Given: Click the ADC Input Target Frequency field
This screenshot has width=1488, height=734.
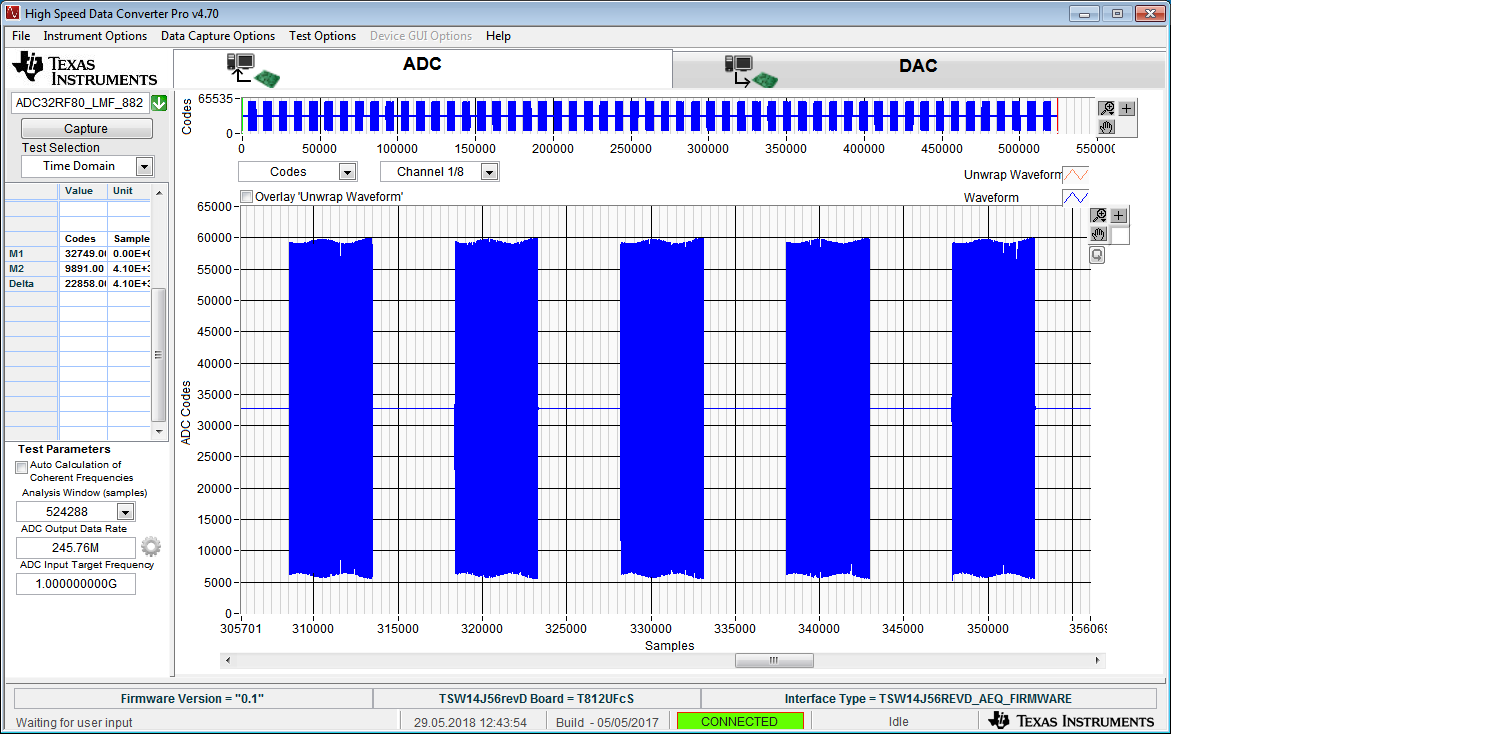Looking at the screenshot, I should click(x=76, y=584).
